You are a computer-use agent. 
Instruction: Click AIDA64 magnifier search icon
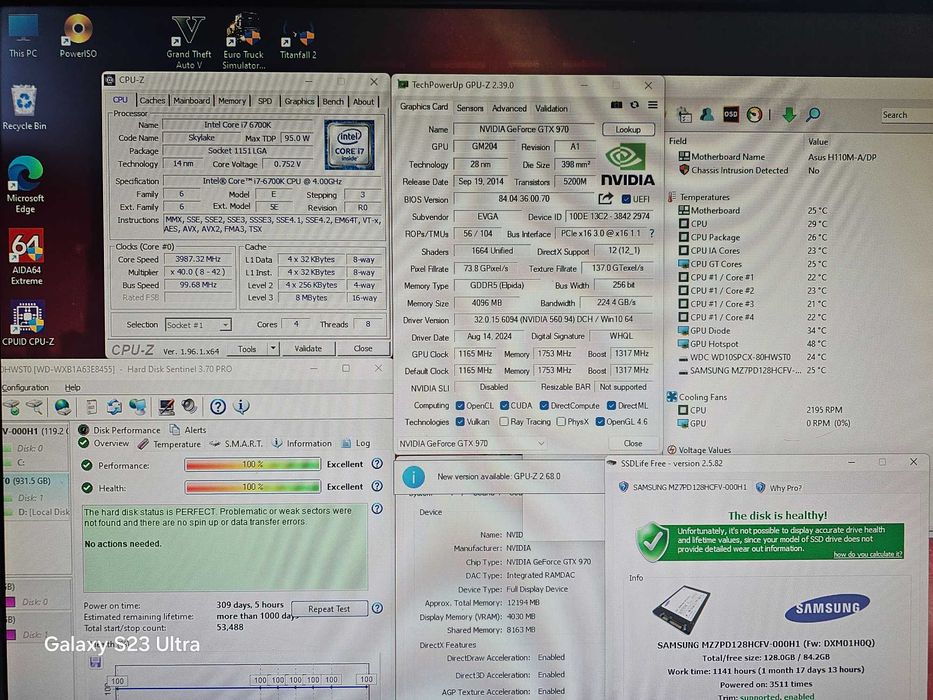(813, 114)
